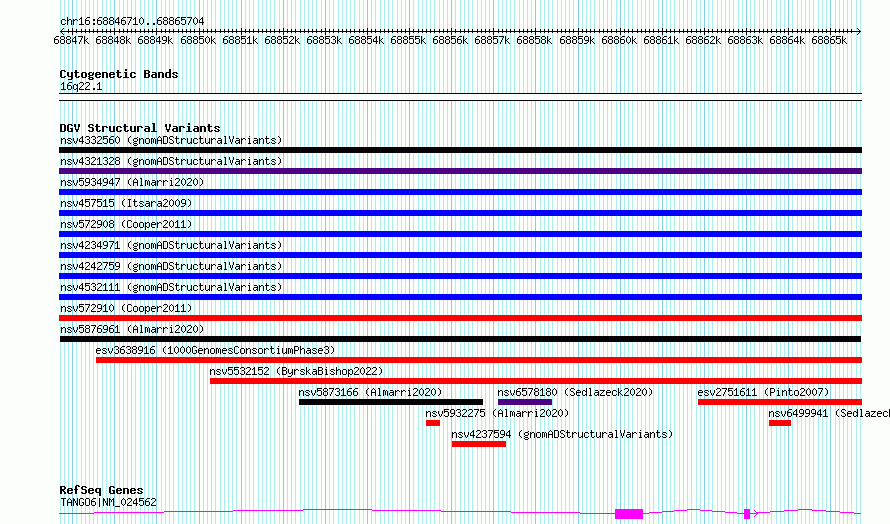
Task: Select the purple nsv4321328 variant bar
Action: 460,171
